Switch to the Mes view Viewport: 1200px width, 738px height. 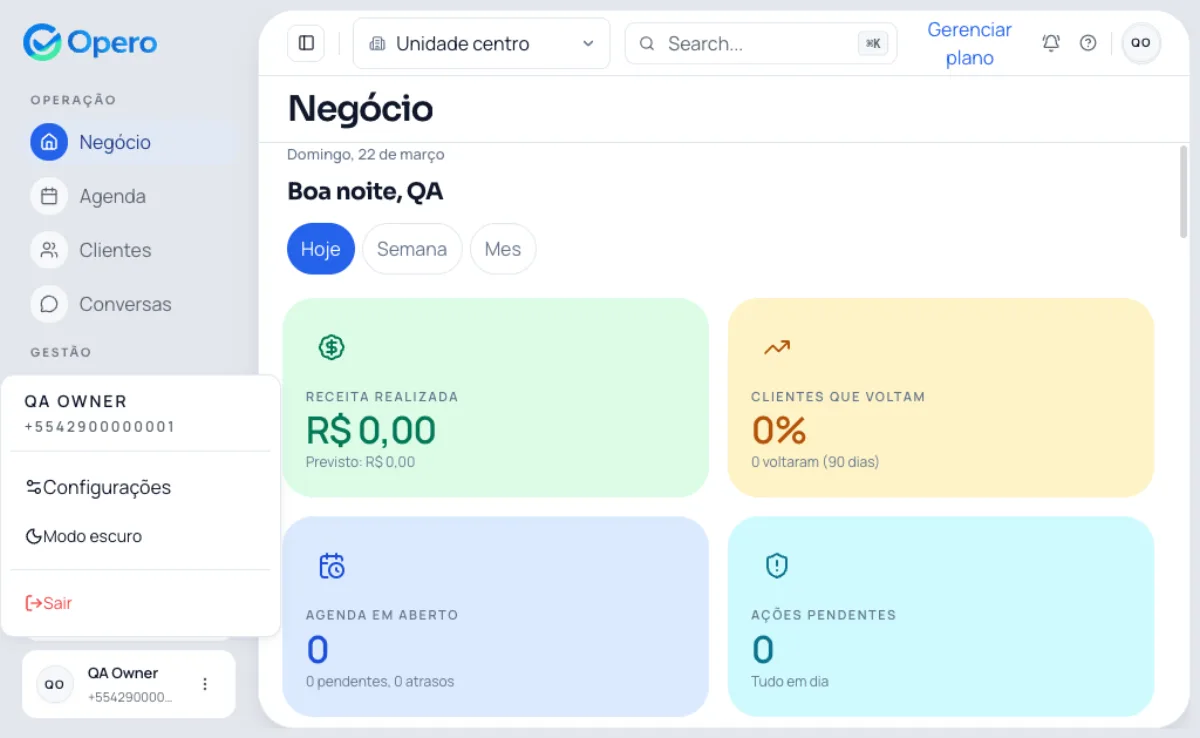pyautogui.click(x=503, y=249)
